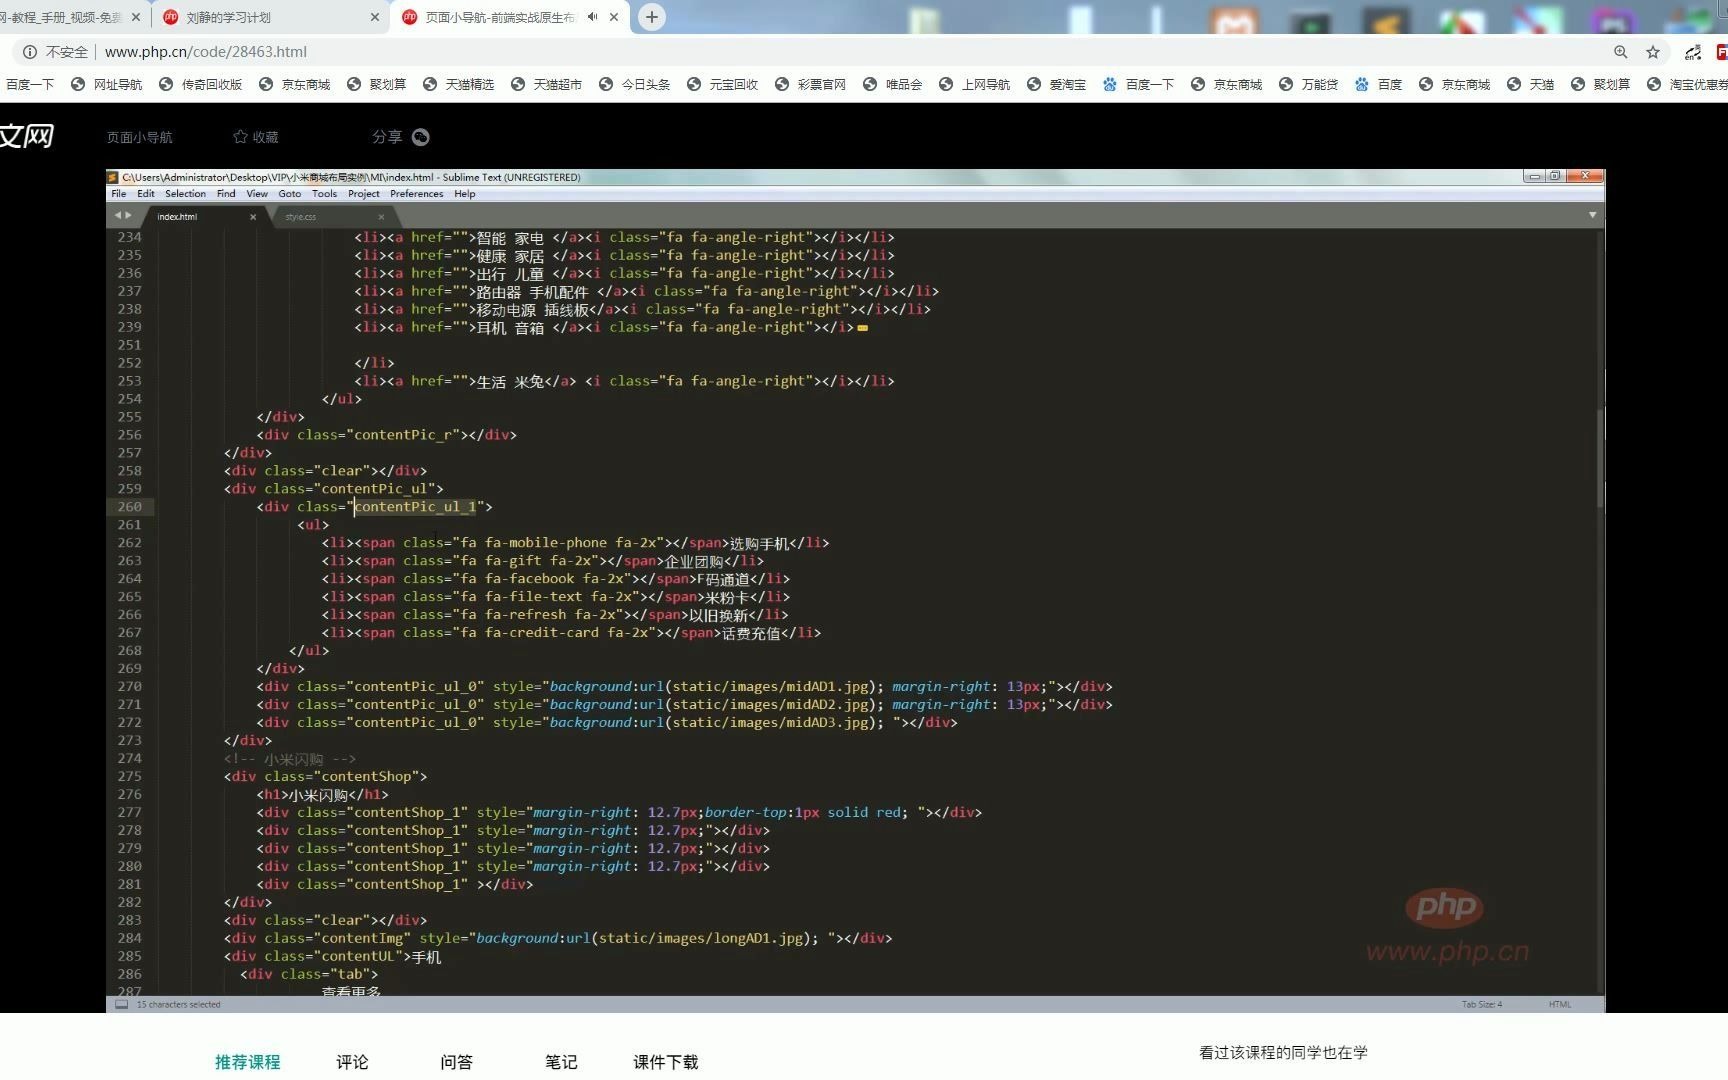Go to the previous tab with Sublime's left arrow

click(118, 215)
